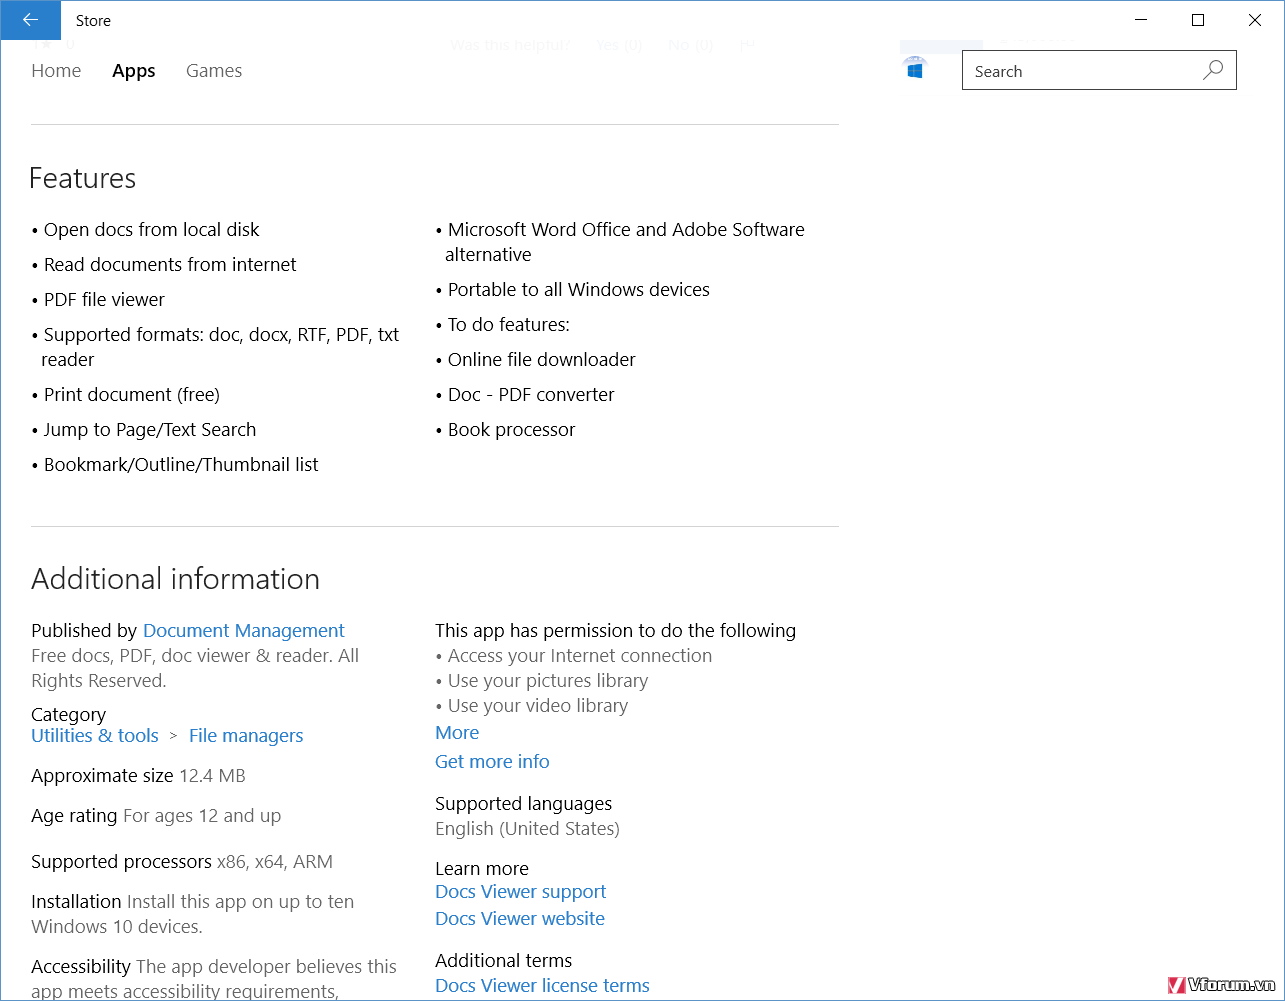Click 'Use your pictures library' permission text
This screenshot has height=1001, width=1285.
[548, 681]
